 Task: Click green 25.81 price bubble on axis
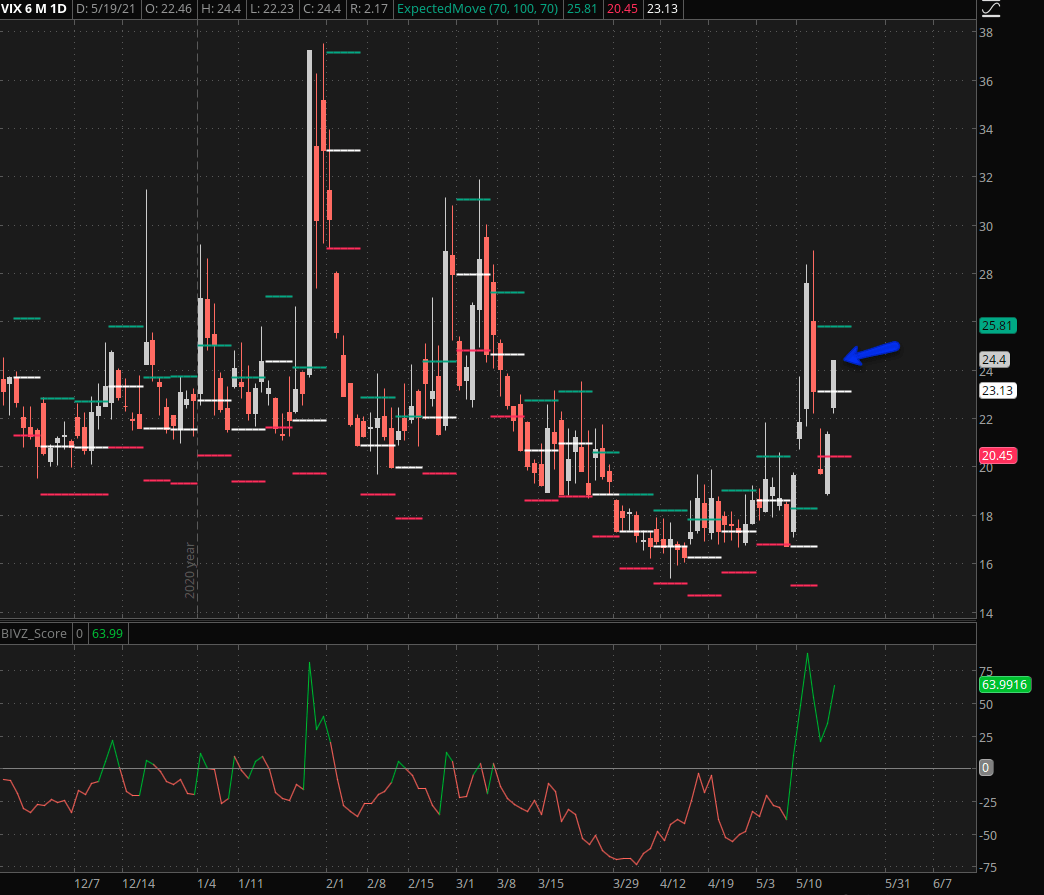coord(996,325)
